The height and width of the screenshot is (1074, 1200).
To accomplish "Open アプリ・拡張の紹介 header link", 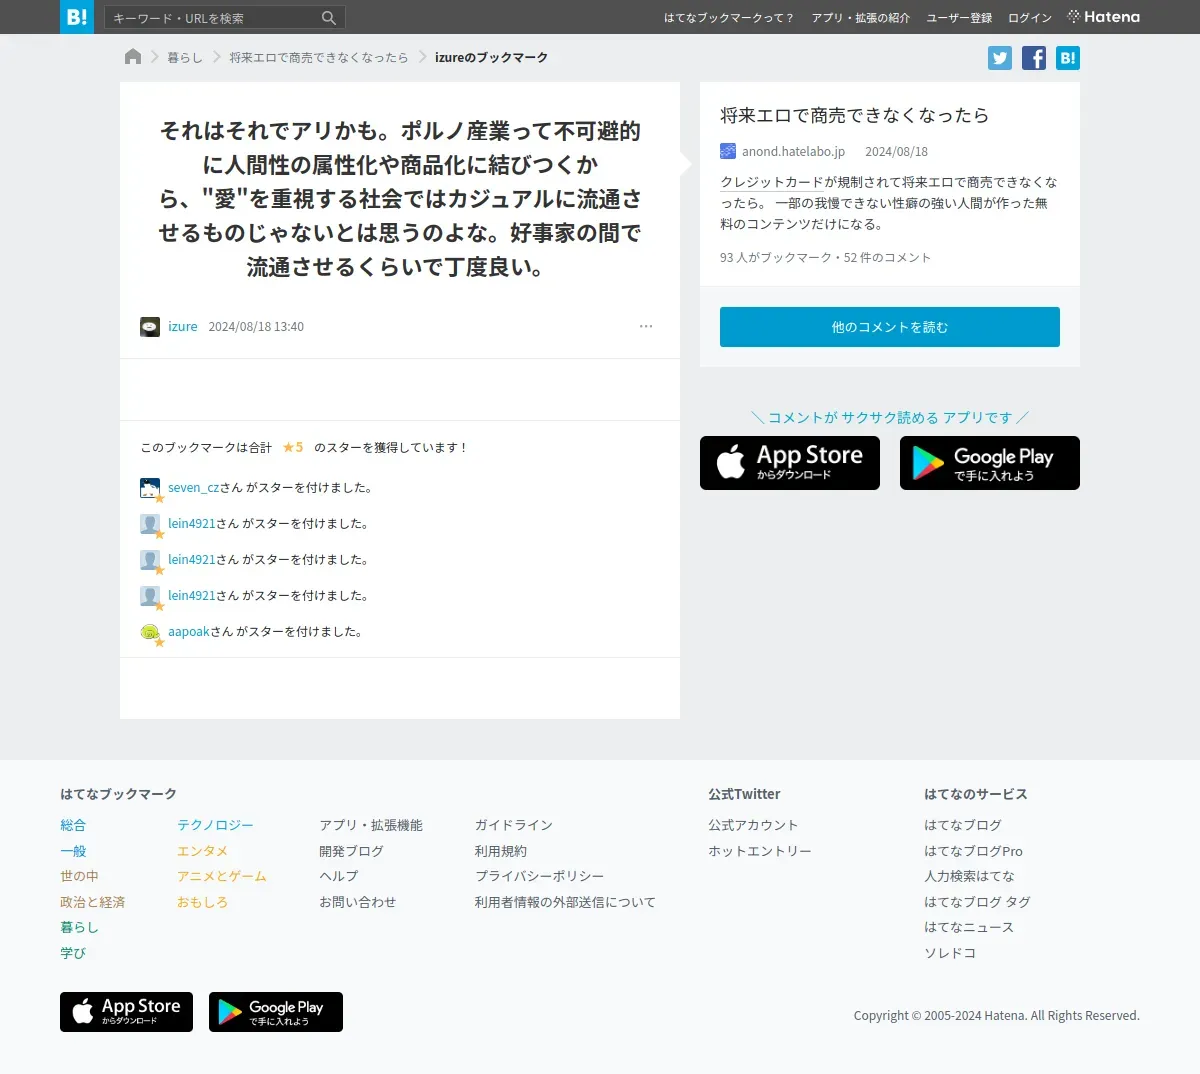I will point(861,18).
